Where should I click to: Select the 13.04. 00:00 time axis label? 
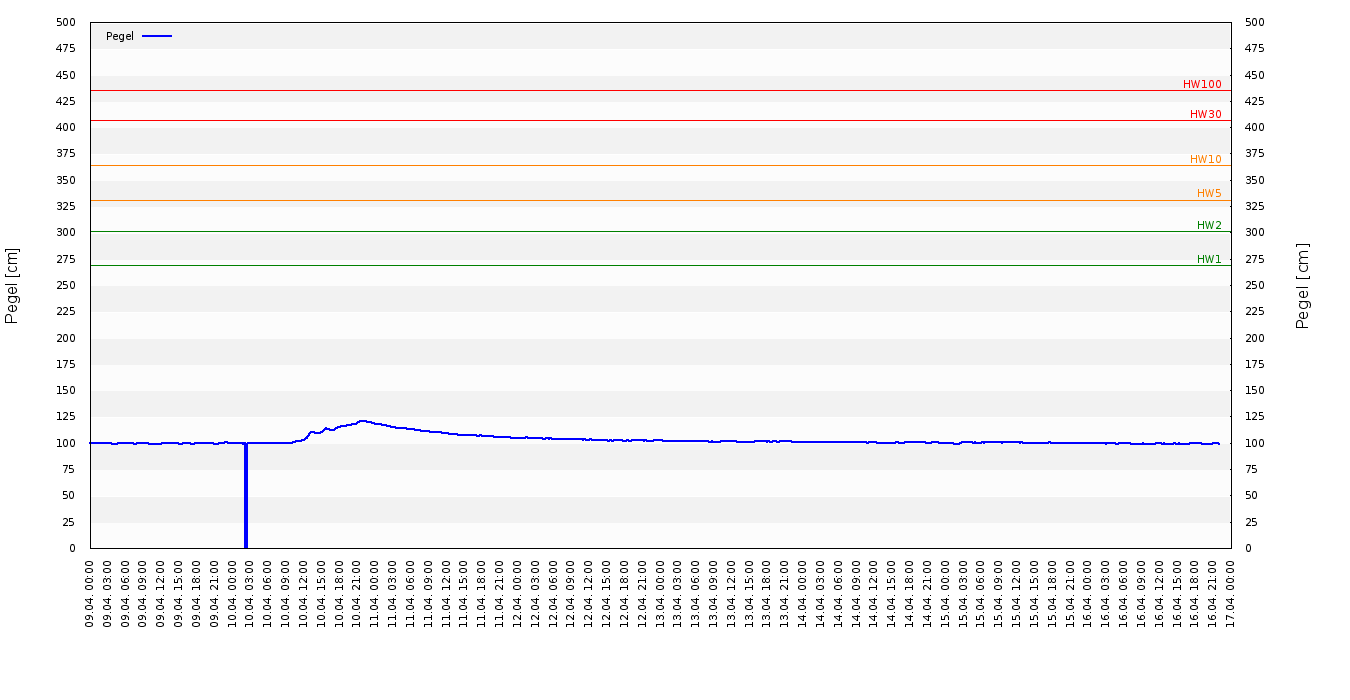coord(660,593)
